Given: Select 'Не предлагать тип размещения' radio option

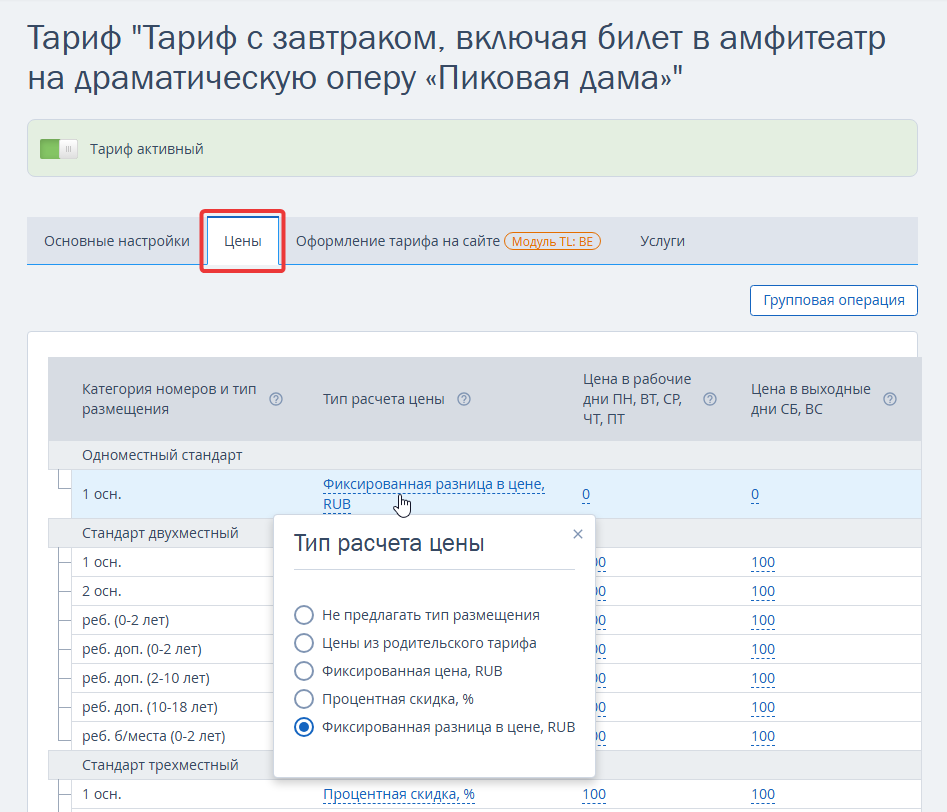Looking at the screenshot, I should coord(304,615).
